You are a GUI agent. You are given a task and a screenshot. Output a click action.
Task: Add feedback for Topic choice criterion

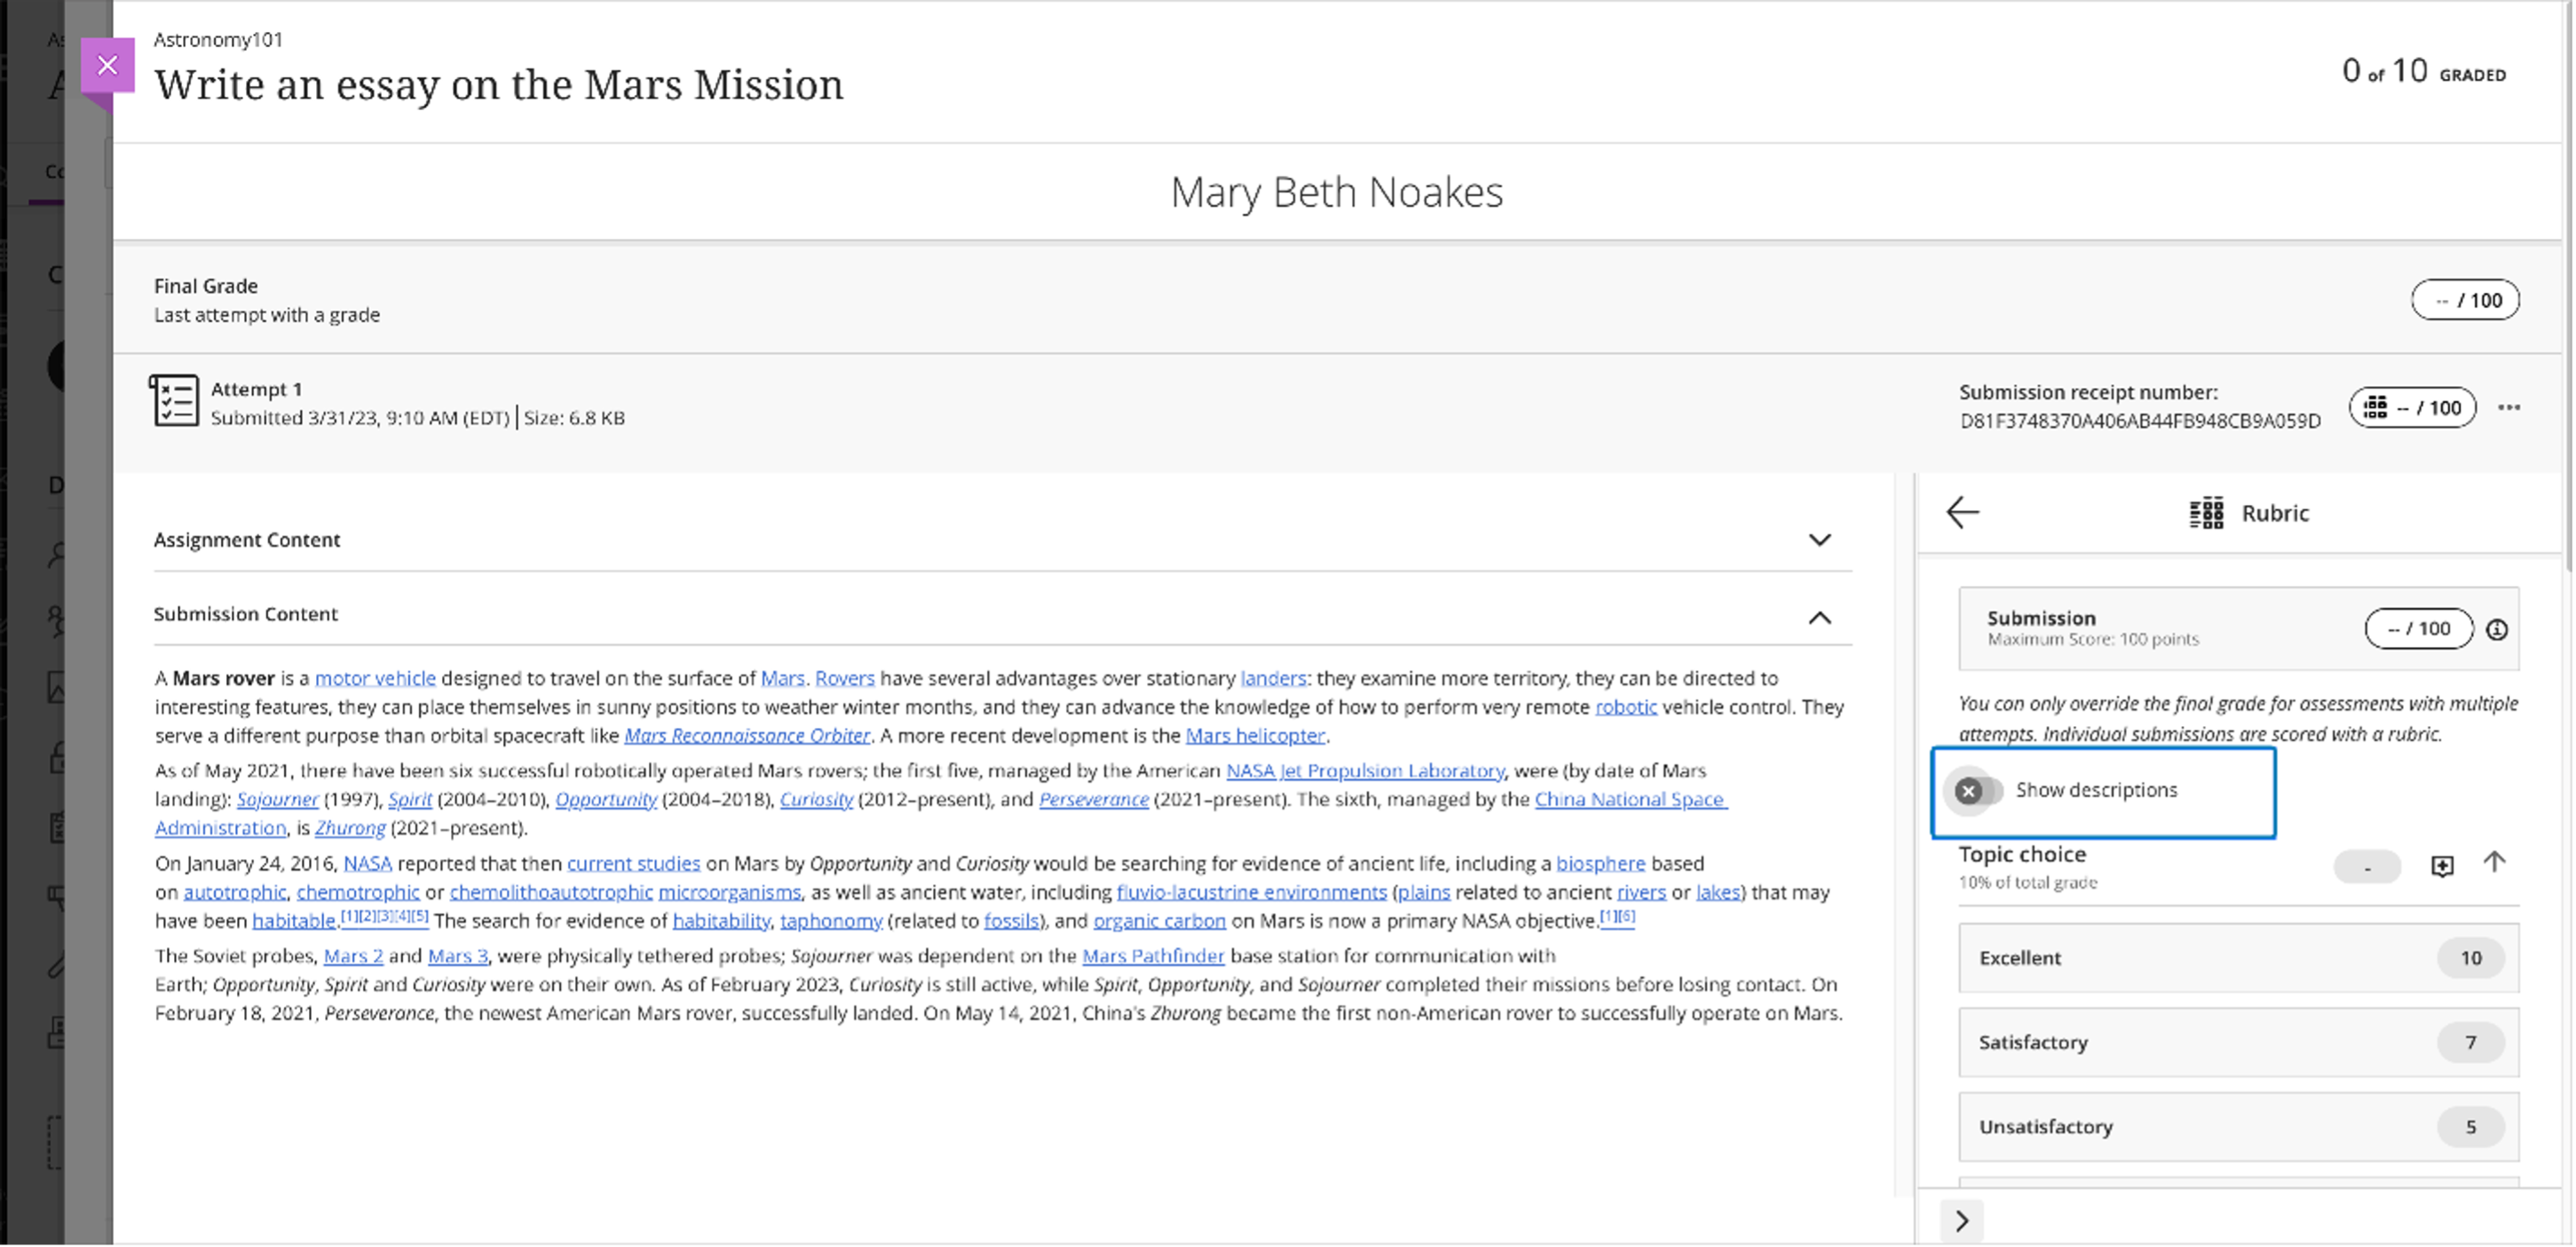tap(2442, 866)
